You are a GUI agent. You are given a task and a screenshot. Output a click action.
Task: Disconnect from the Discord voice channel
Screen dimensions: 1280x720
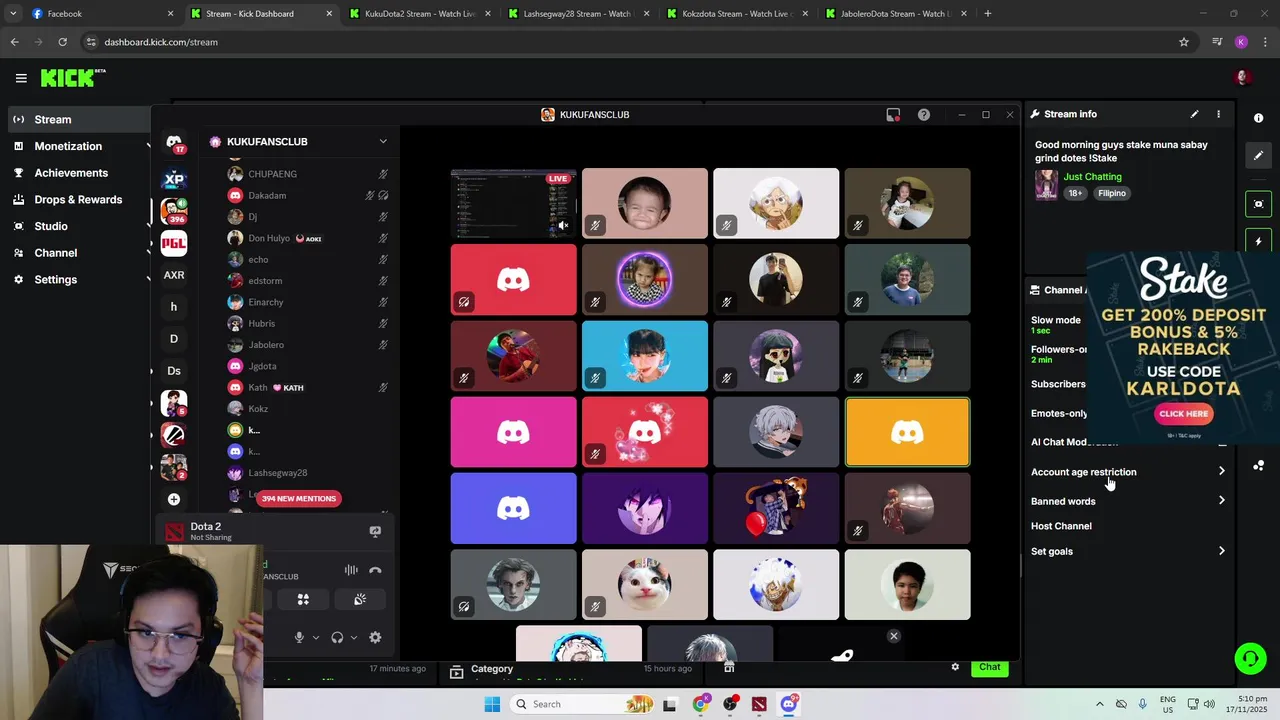tap(375, 570)
